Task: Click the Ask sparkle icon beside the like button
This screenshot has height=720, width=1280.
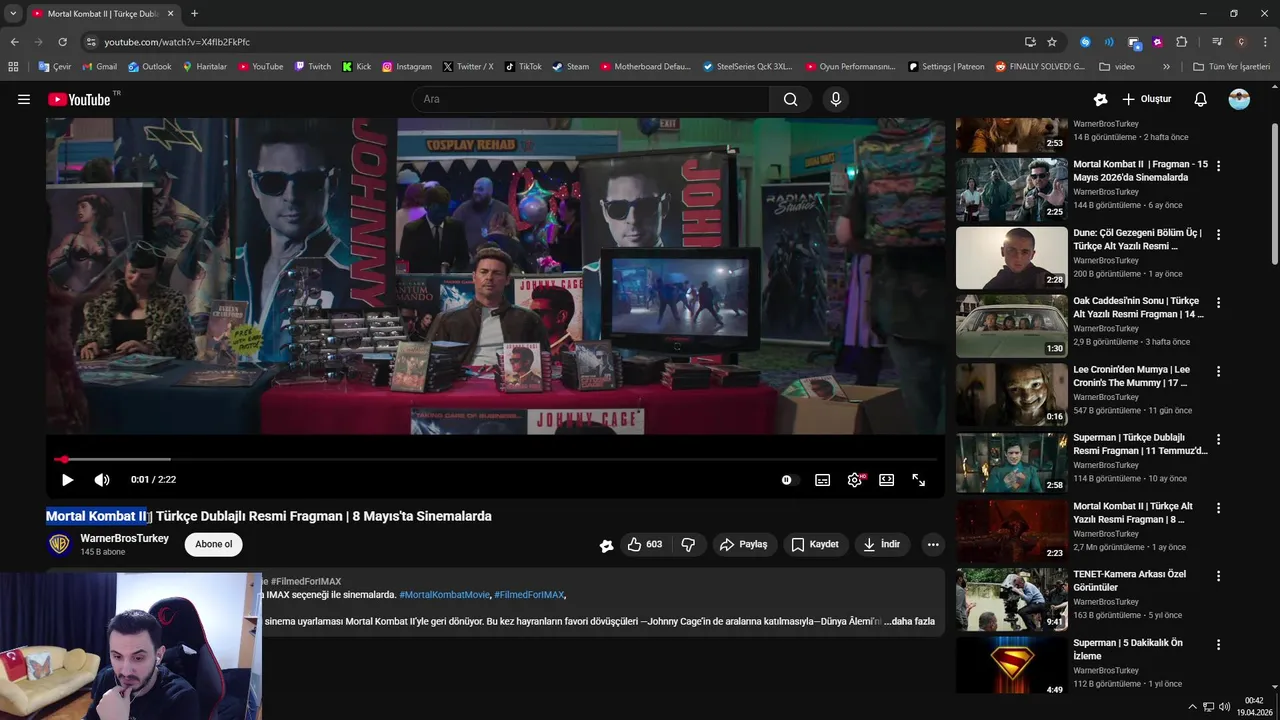Action: pos(606,545)
